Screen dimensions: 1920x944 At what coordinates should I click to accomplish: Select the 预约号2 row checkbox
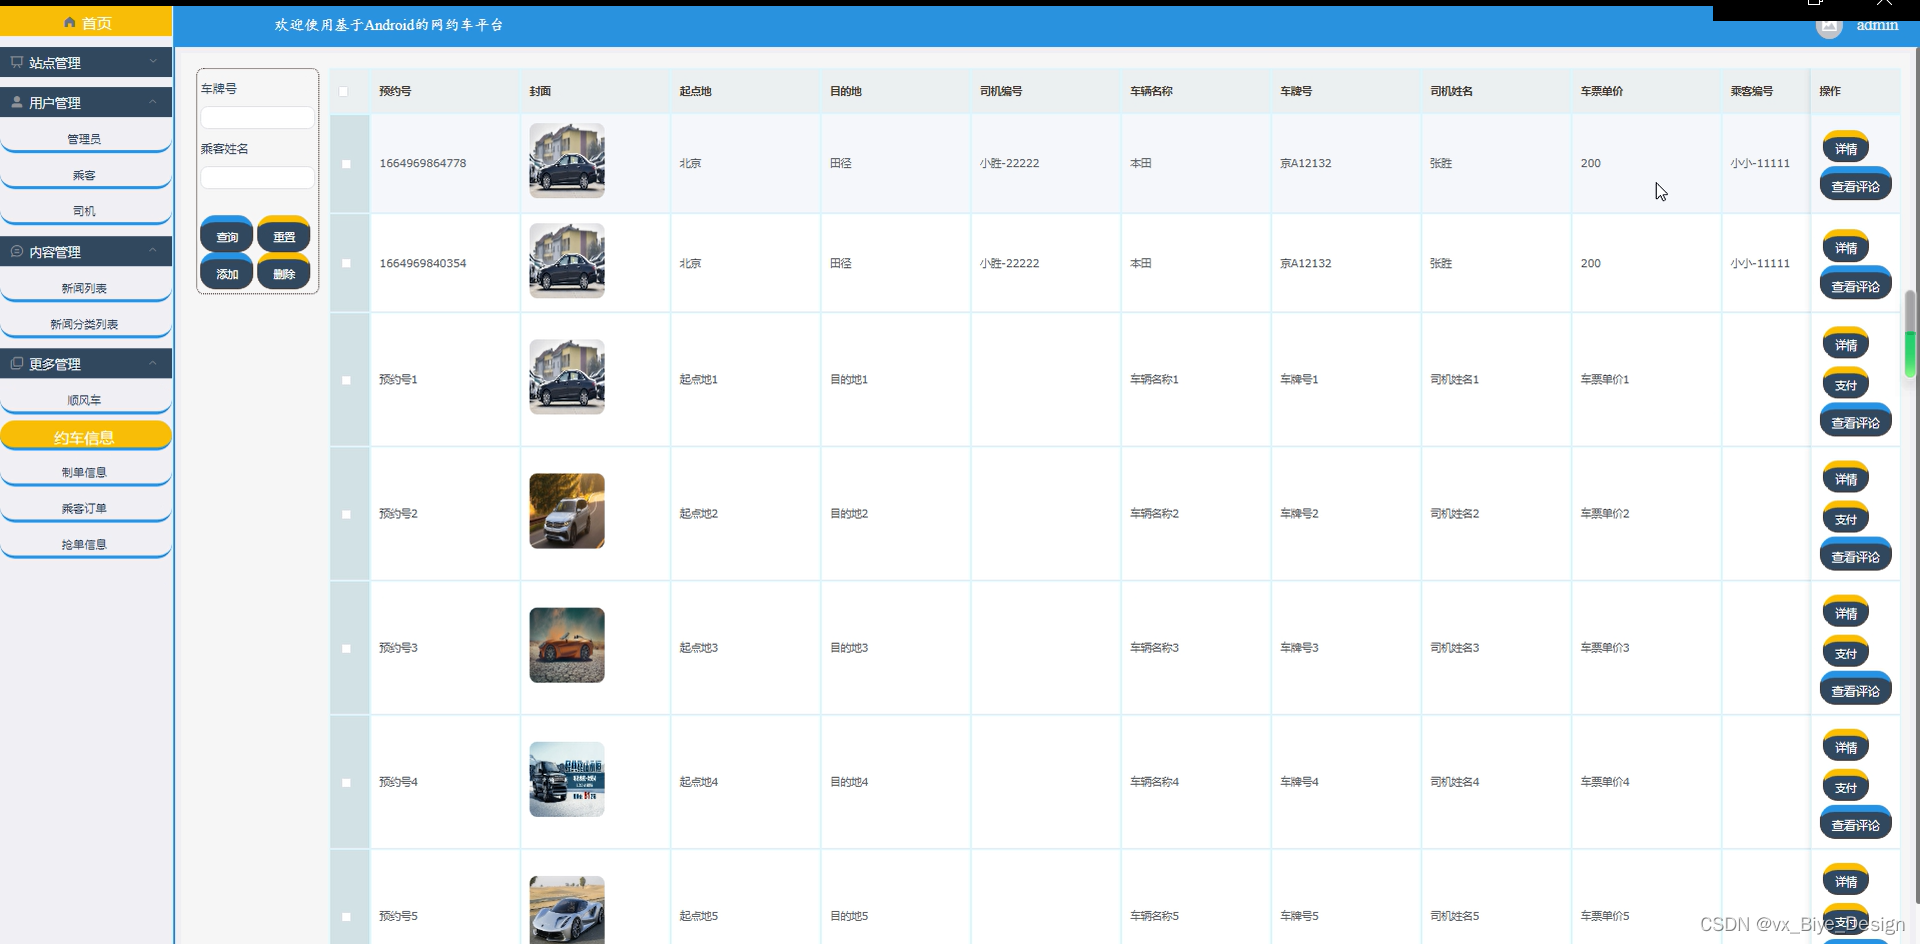[346, 514]
